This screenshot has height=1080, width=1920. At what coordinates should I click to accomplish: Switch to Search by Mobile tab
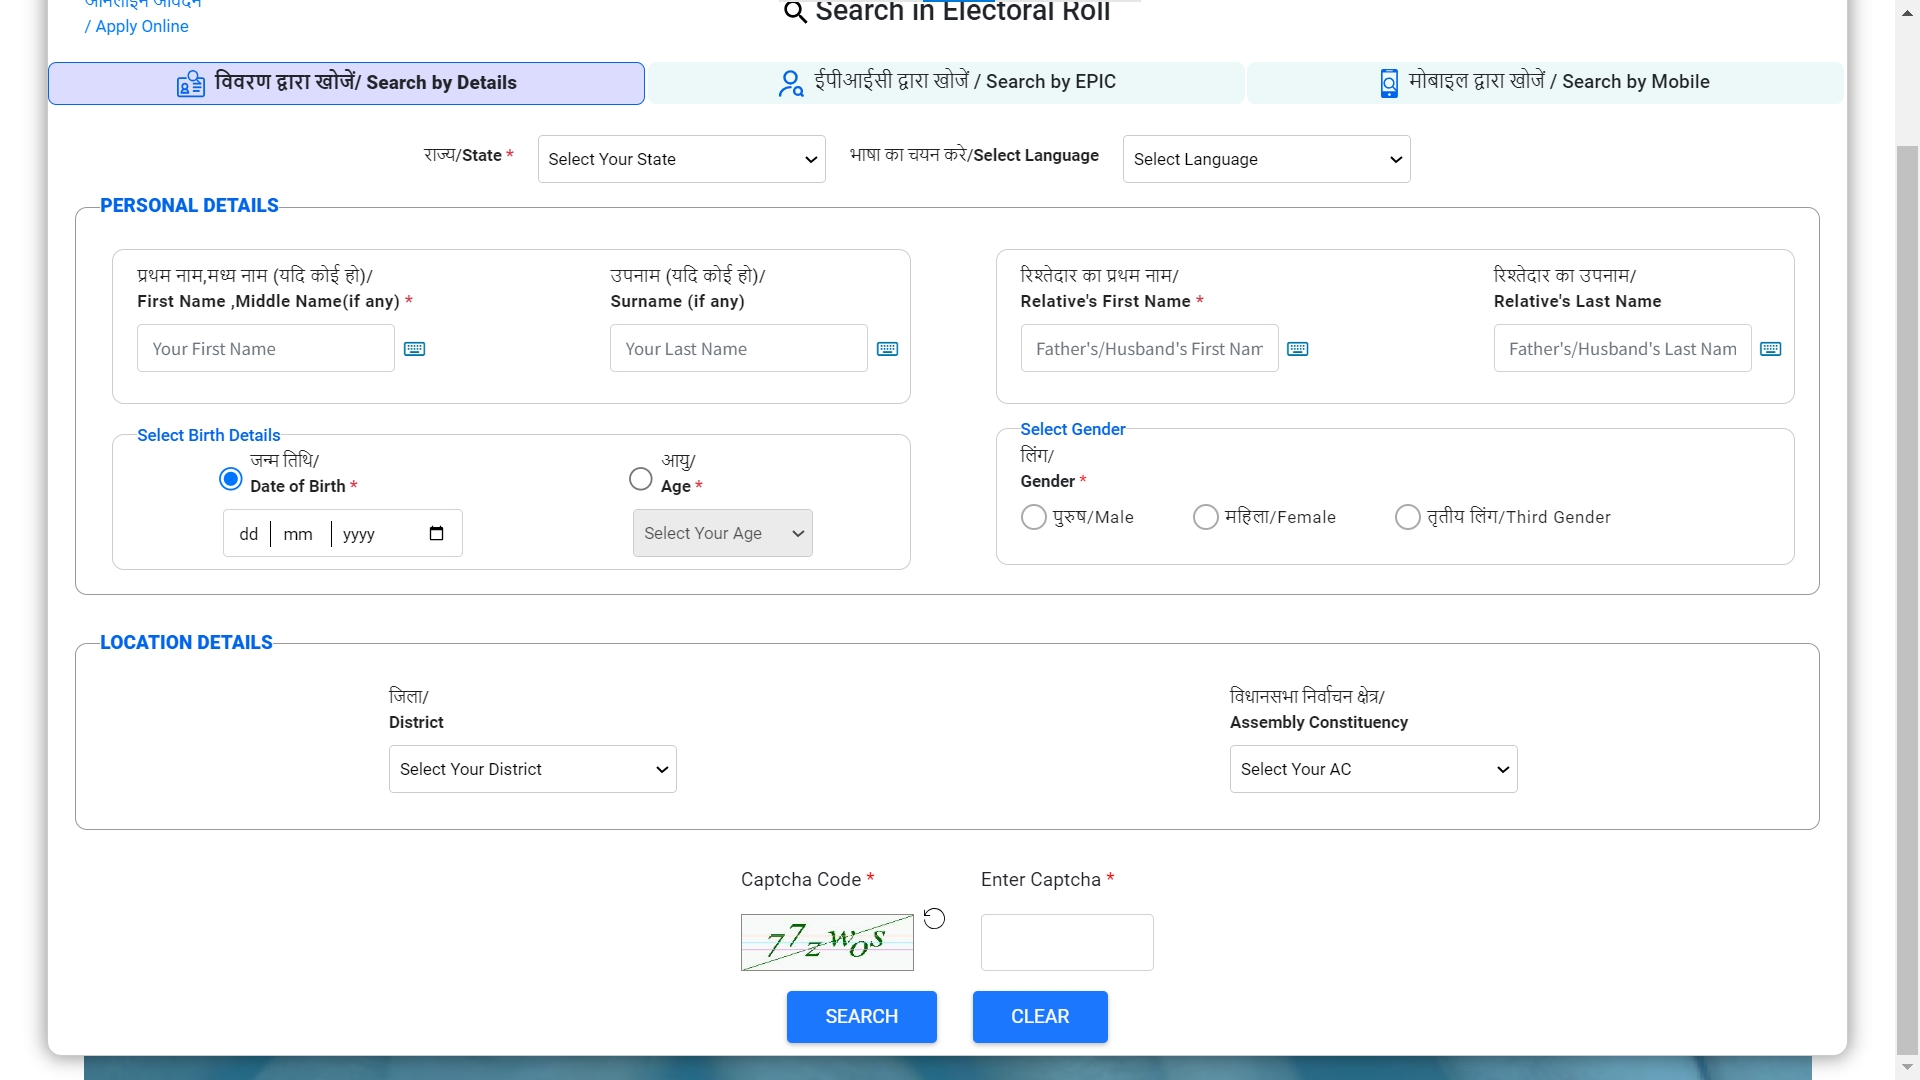(x=1544, y=83)
